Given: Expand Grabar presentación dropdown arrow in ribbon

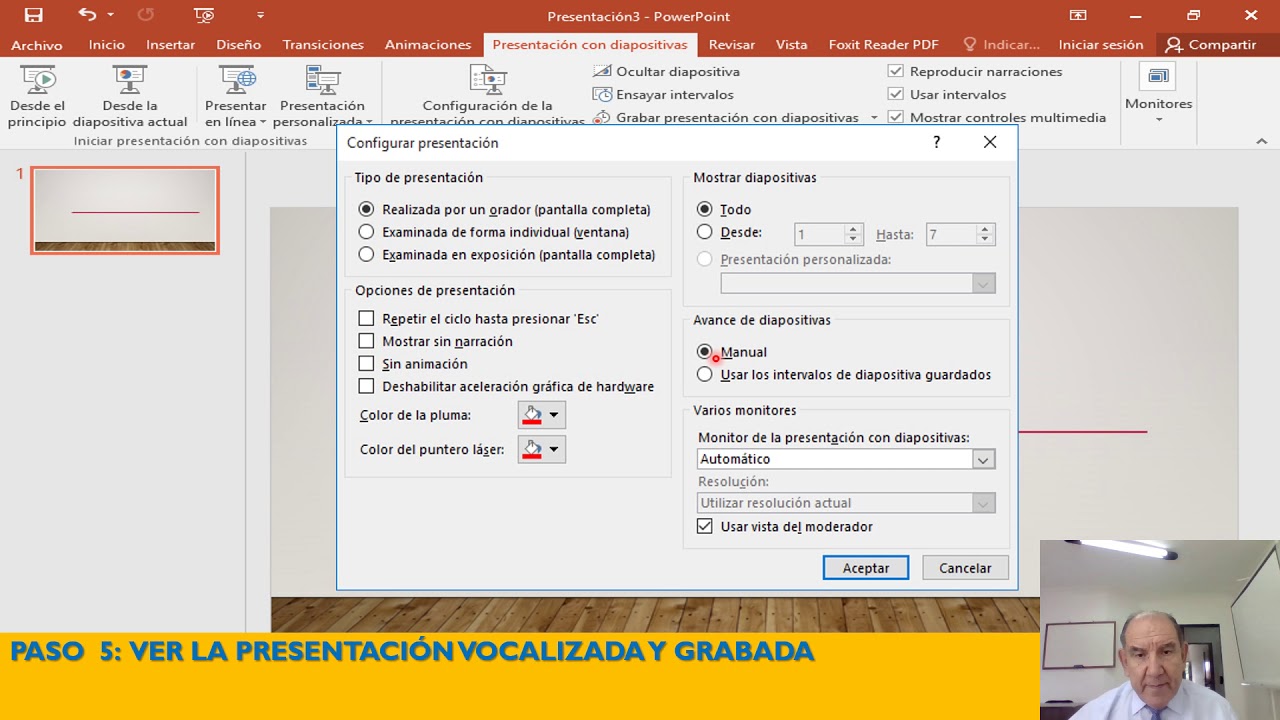Looking at the screenshot, I should 874,118.
